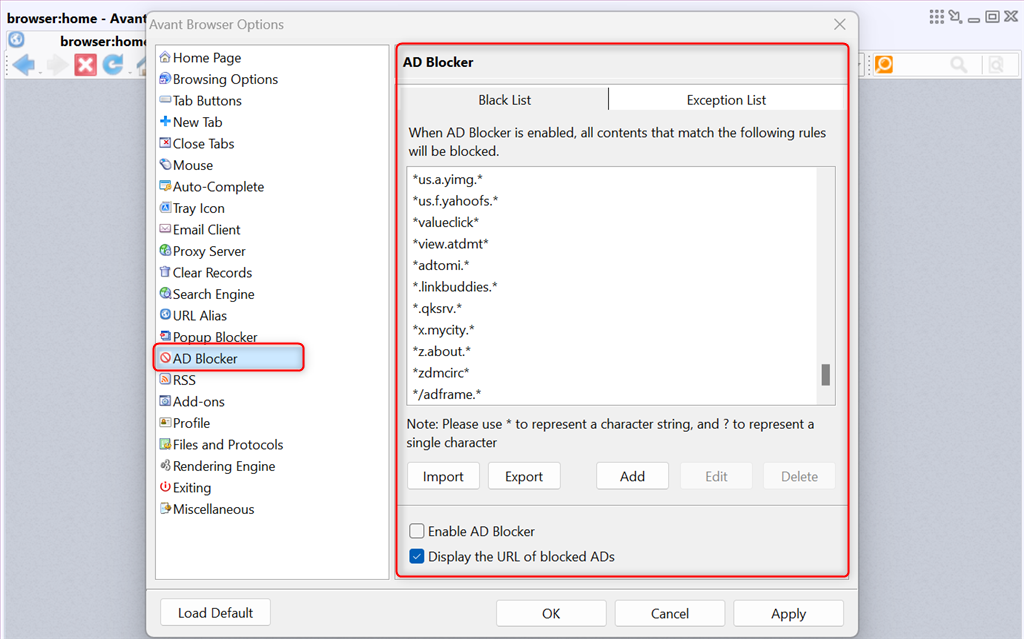Viewport: 1024px width, 639px height.
Task: Select the *view.atdmt* rule
Action: tap(450, 244)
